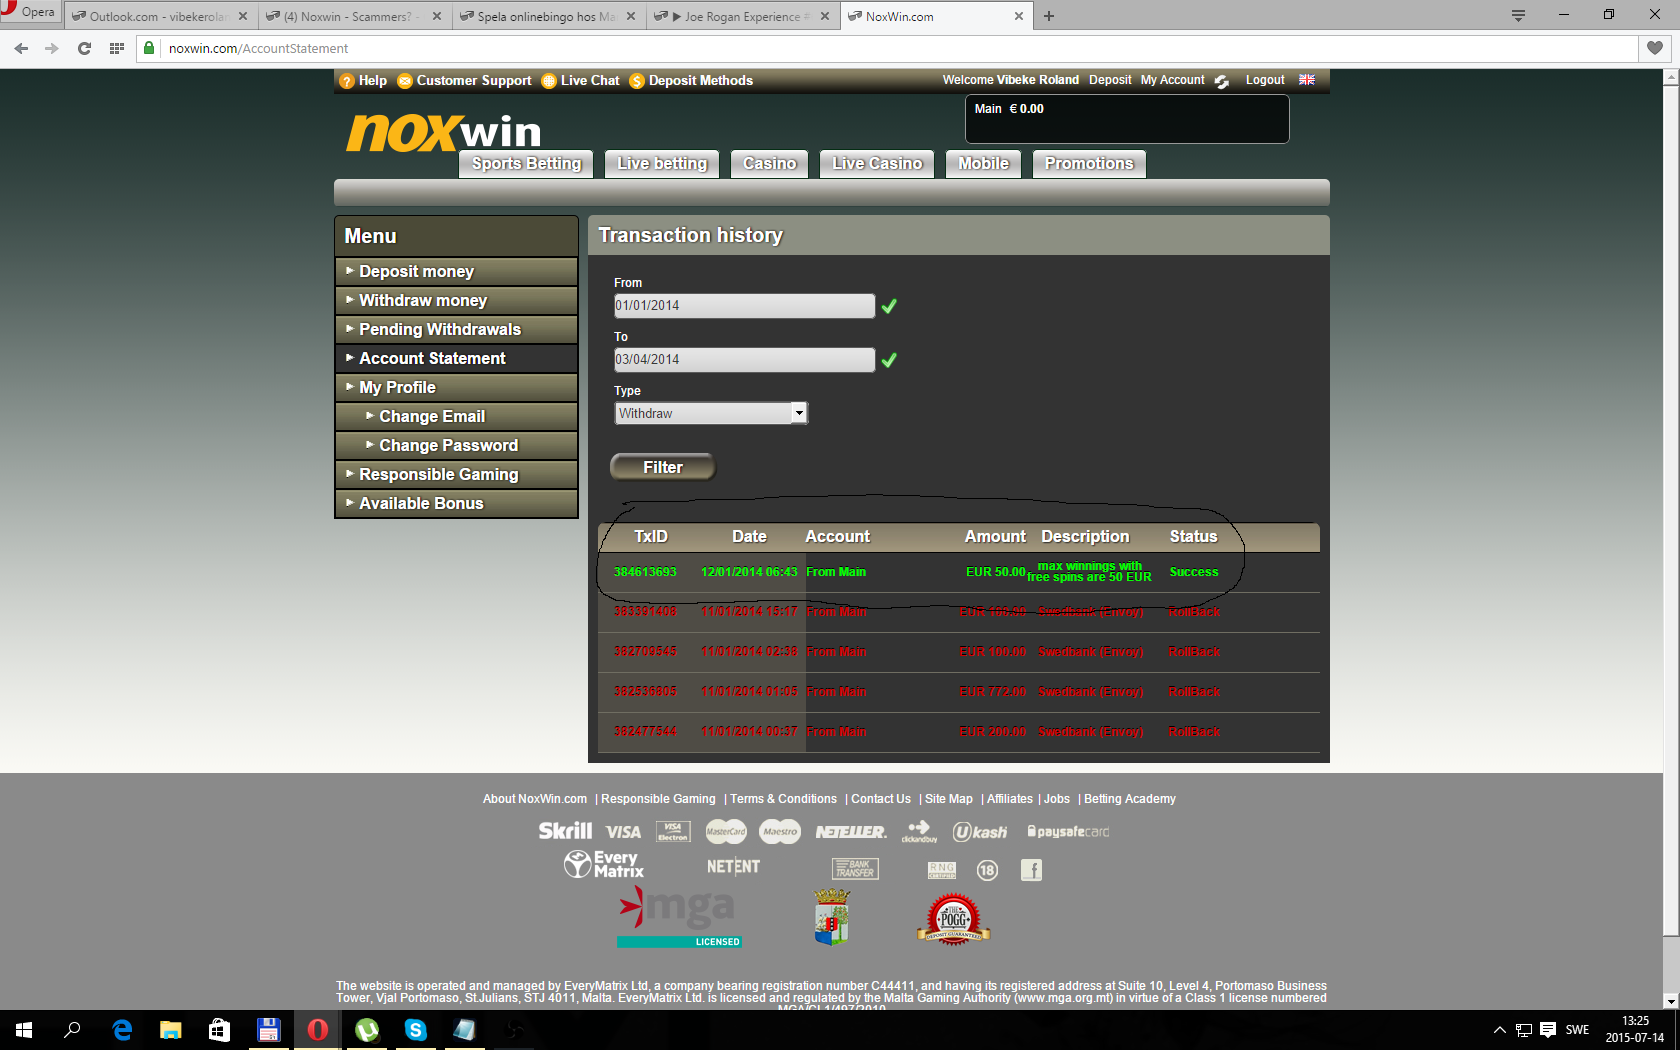Refresh balance using the arrows icon
The width and height of the screenshot is (1680, 1050).
pyautogui.click(x=1222, y=81)
